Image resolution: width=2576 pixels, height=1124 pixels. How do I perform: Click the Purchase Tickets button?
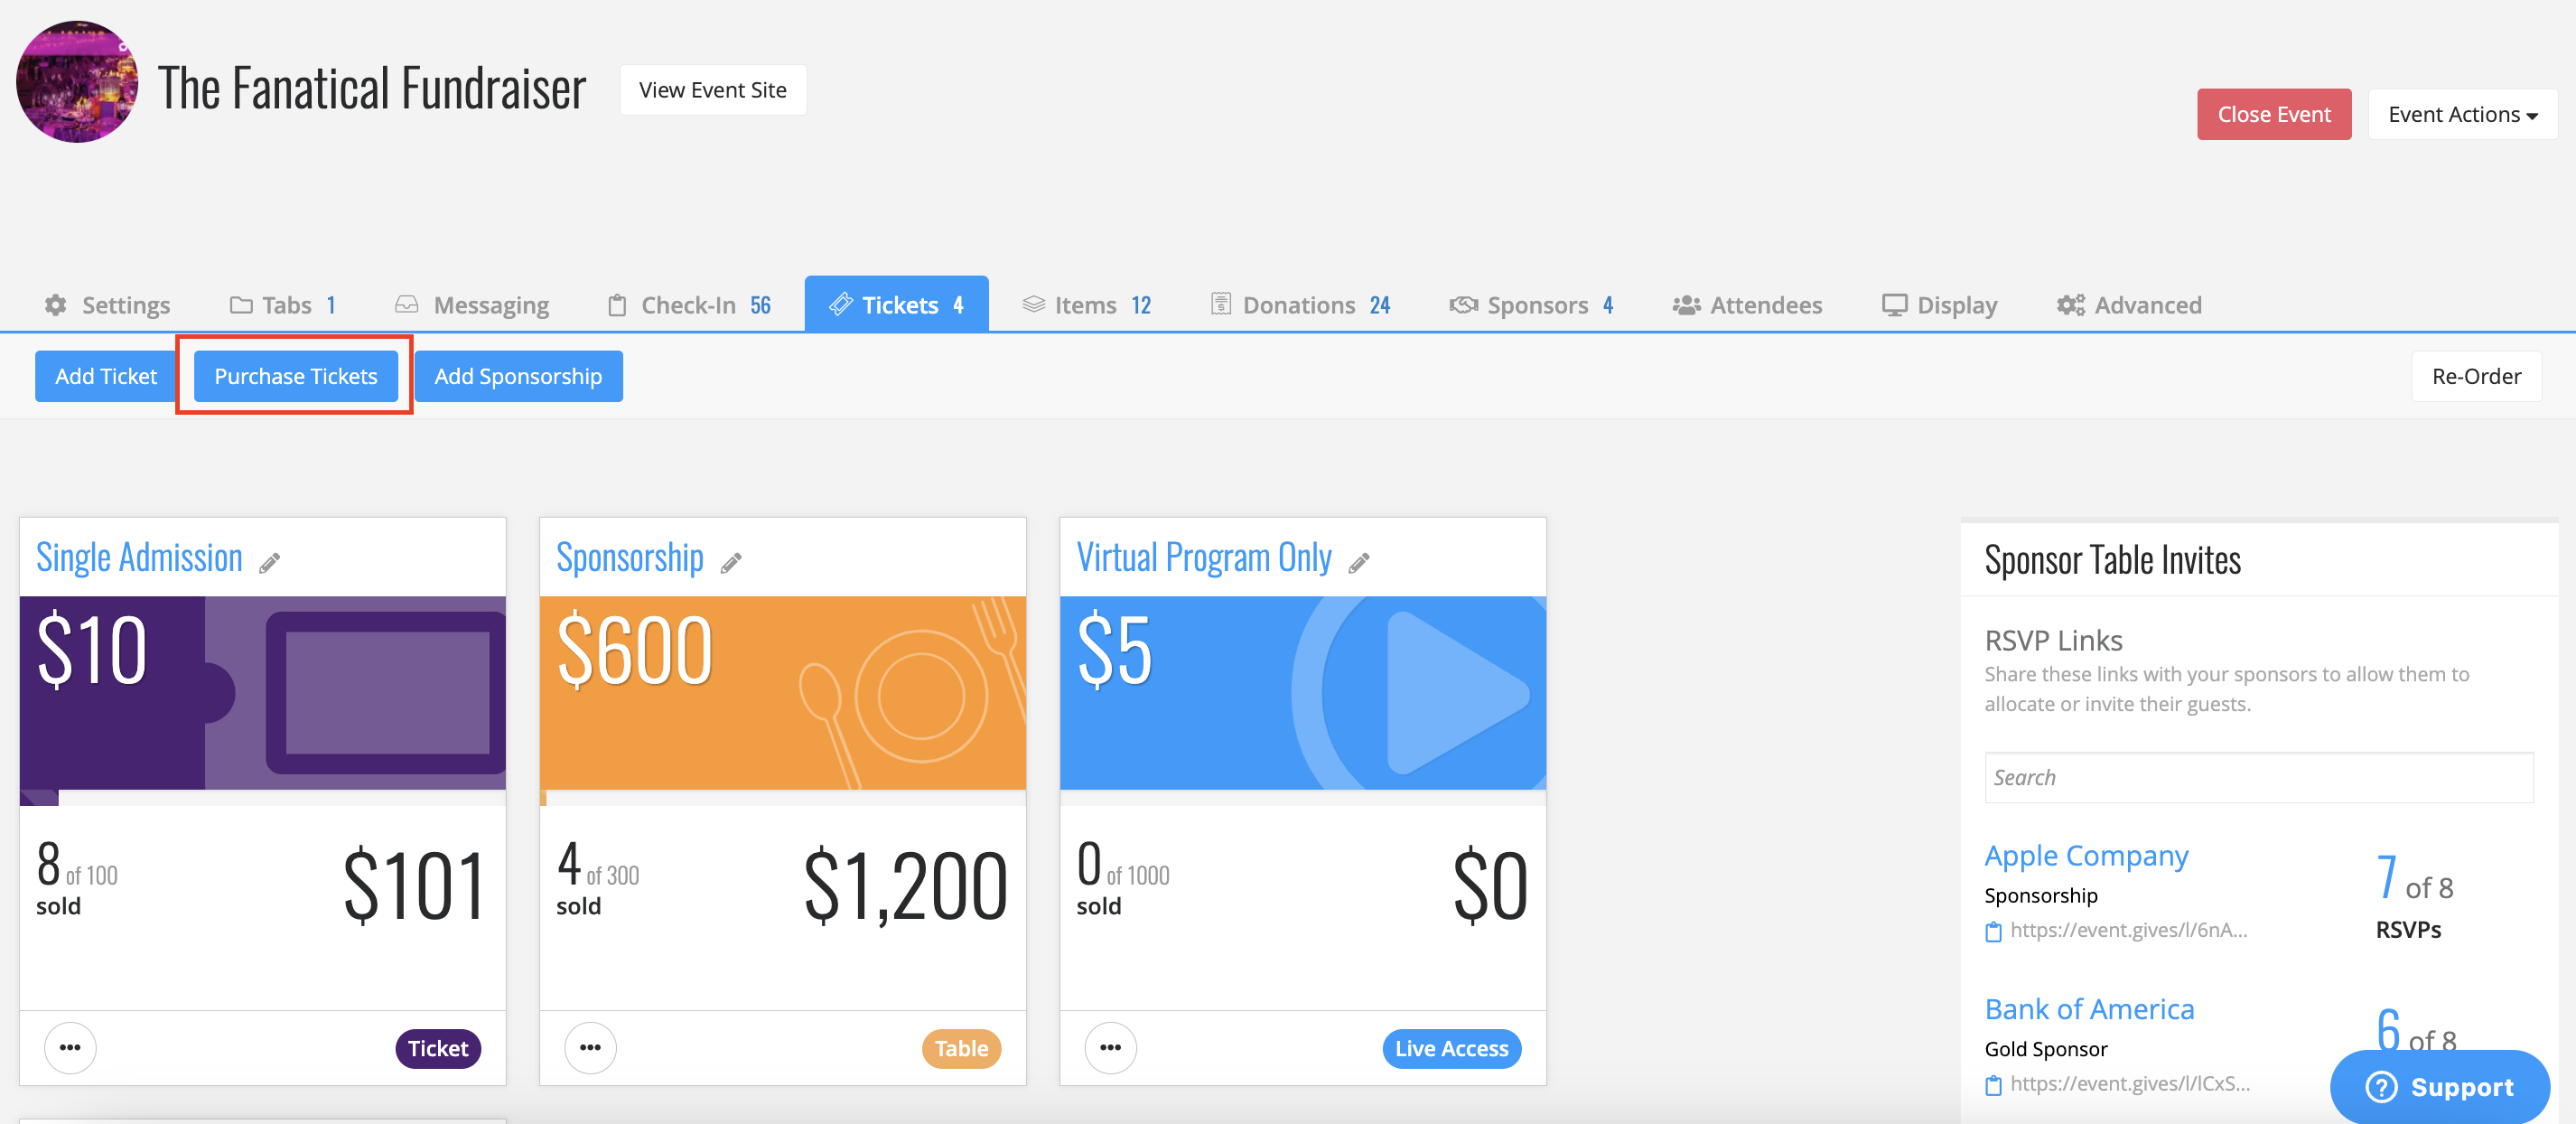click(296, 376)
